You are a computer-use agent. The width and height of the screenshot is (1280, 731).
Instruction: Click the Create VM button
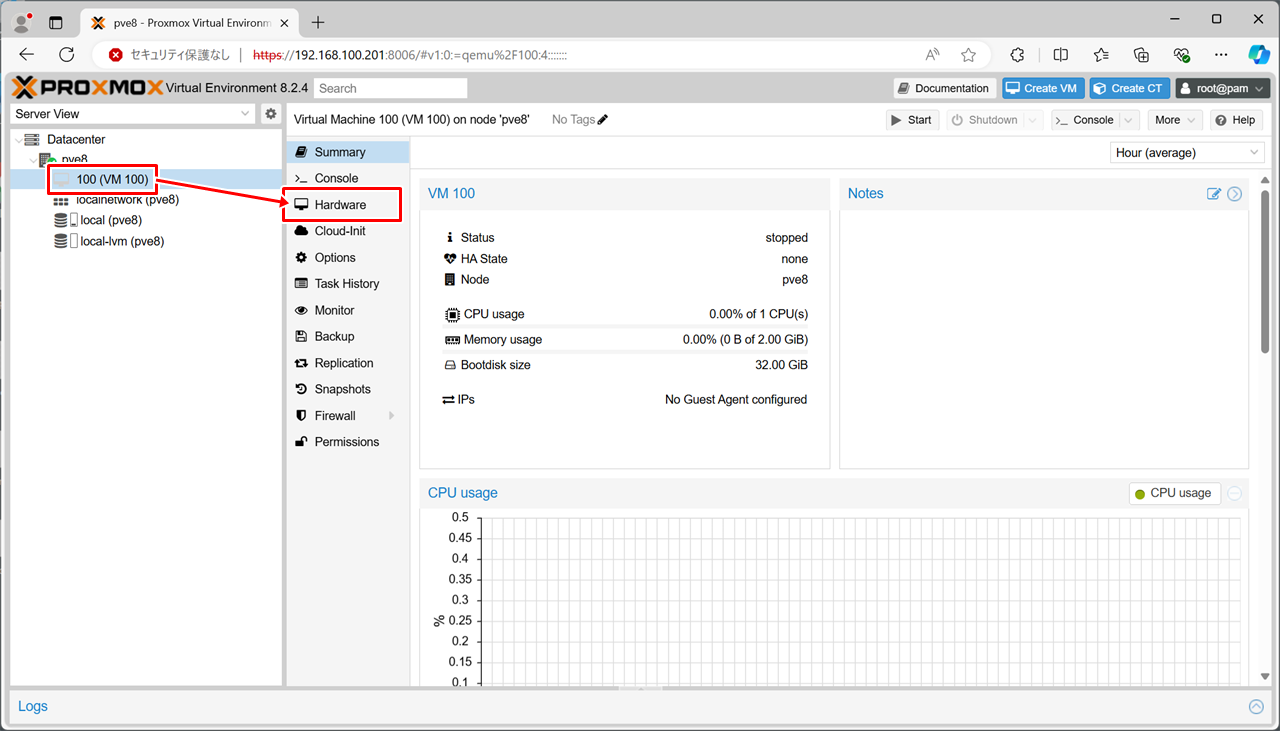point(1043,88)
